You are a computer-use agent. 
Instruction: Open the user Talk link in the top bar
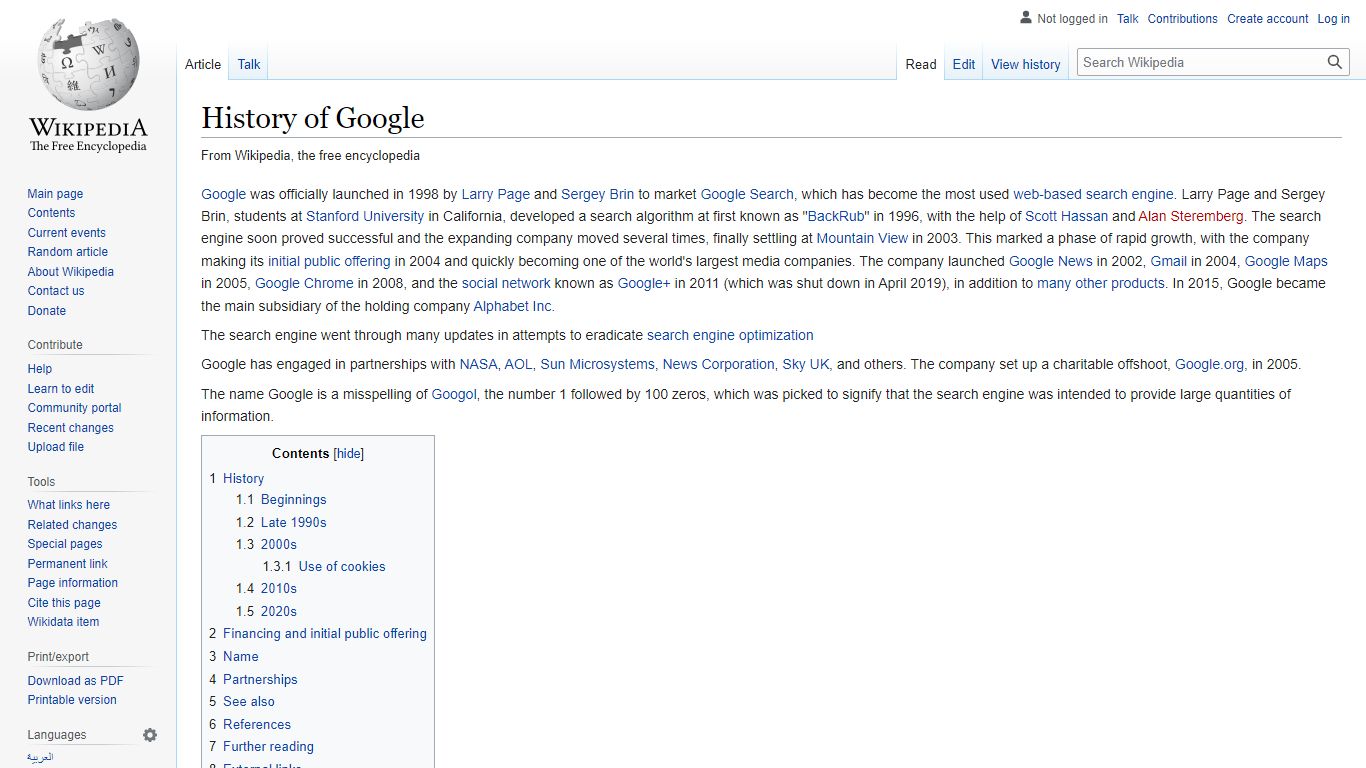tap(1128, 19)
